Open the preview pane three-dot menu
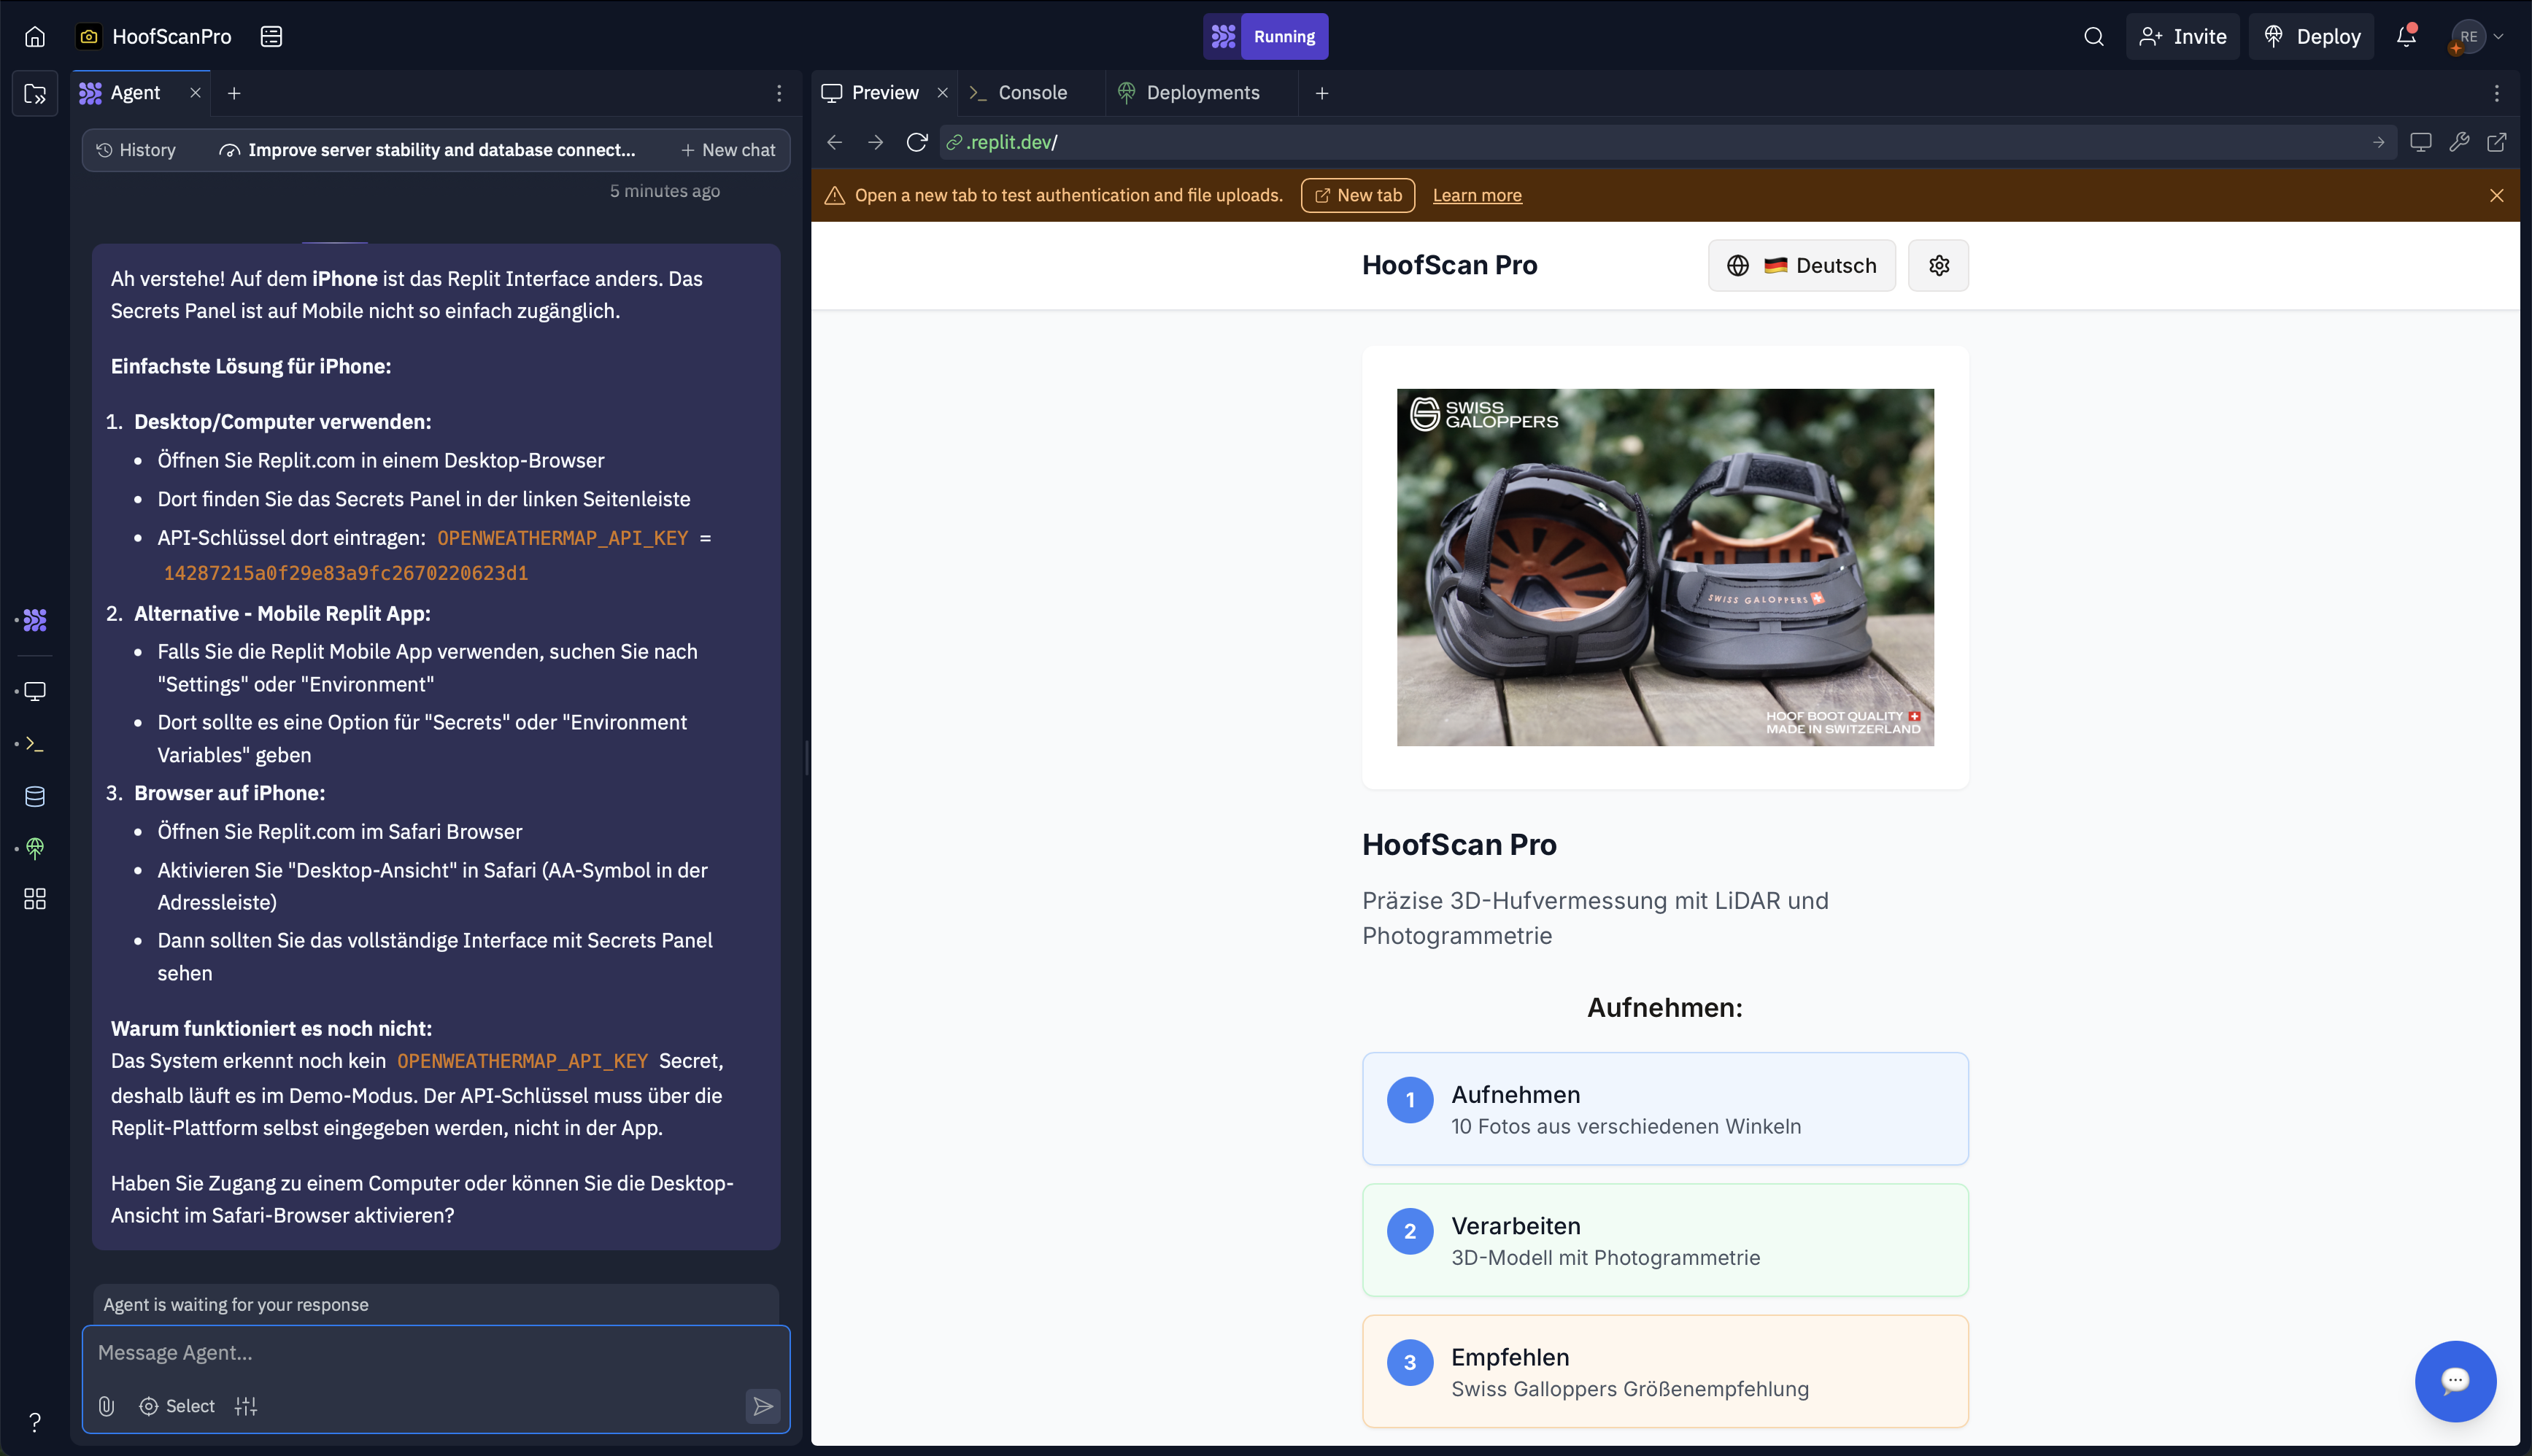This screenshot has width=2532, height=1456. [2497, 93]
